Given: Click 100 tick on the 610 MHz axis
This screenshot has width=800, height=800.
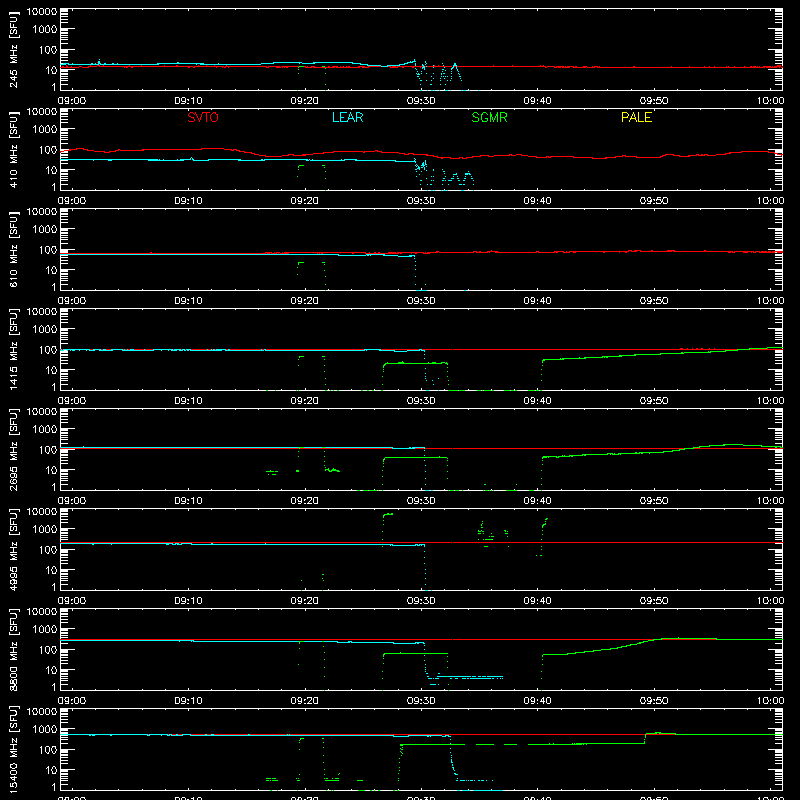Looking at the screenshot, I should 48,250.
